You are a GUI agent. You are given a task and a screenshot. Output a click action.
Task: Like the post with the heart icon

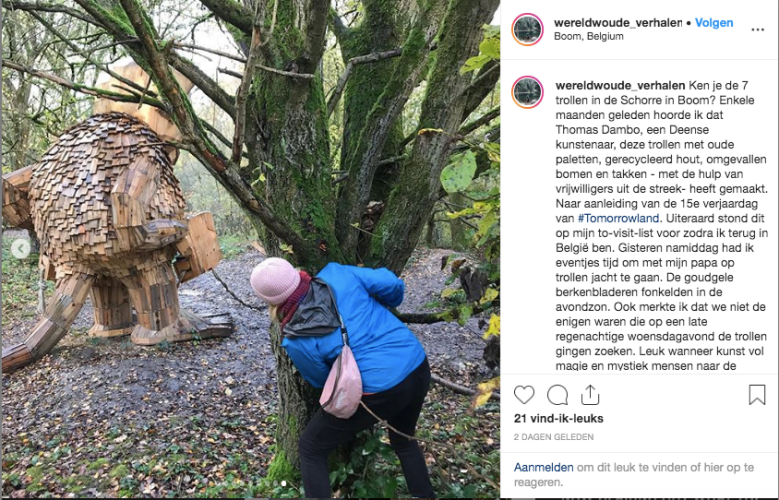click(524, 395)
